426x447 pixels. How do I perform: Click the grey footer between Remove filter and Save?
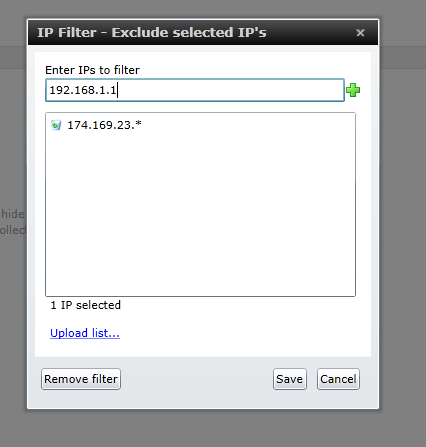click(x=197, y=379)
